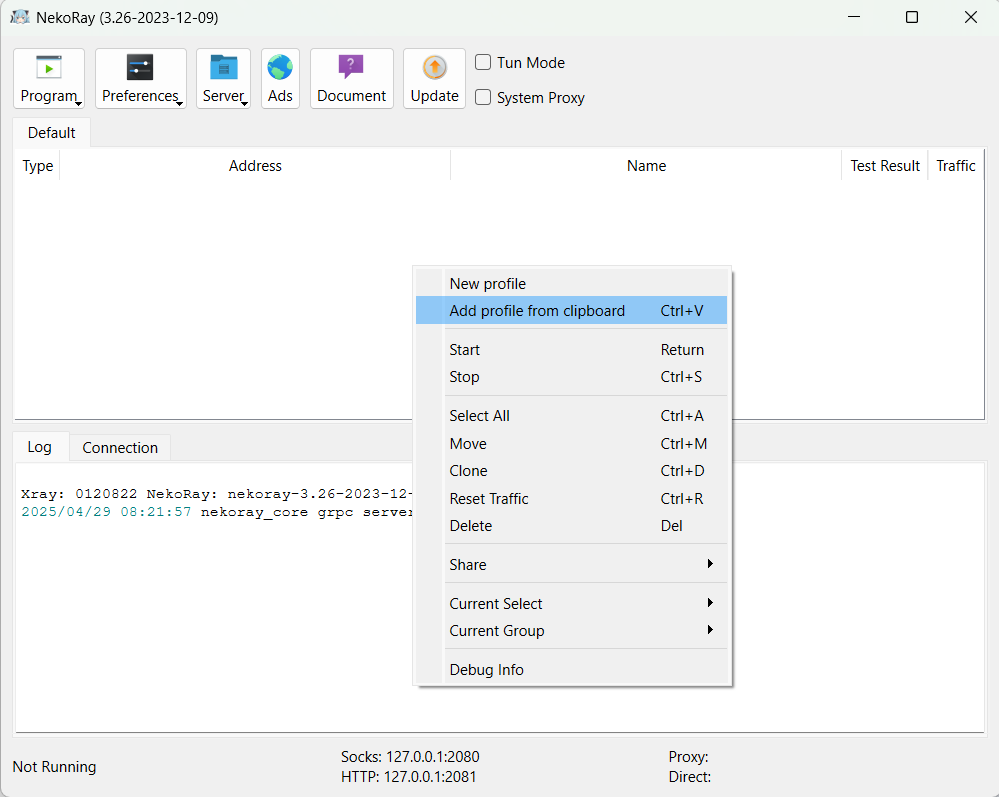This screenshot has height=797, width=999.
Task: Open the Document help icon
Action: [351, 67]
